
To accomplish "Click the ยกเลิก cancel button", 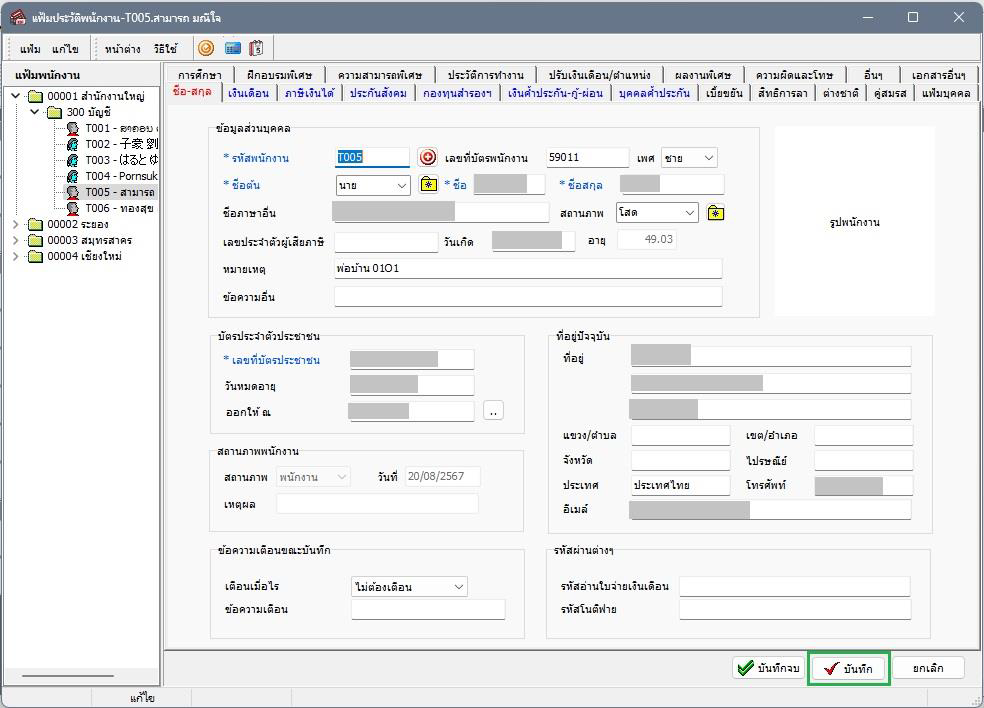I will pyautogui.click(x=927, y=668).
